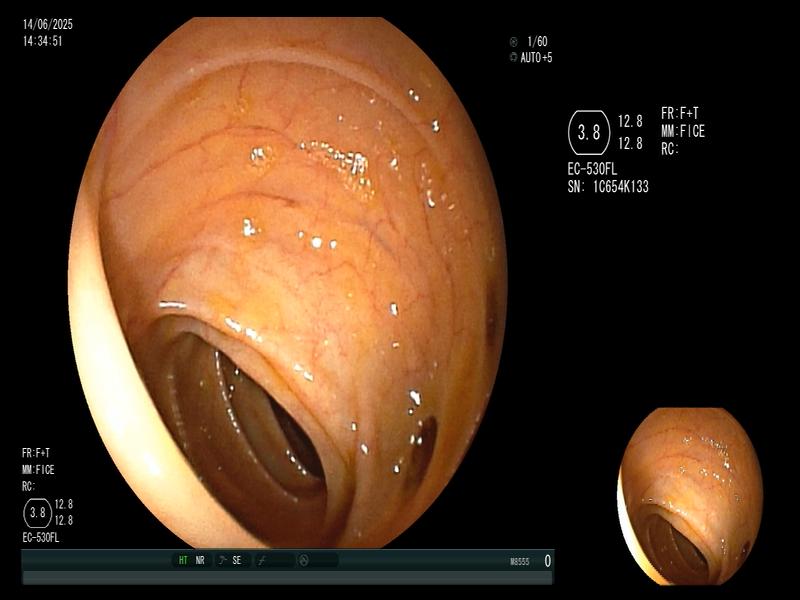Click the bottom-left MM:FICE label
The width and height of the screenshot is (800, 600).
38,470
